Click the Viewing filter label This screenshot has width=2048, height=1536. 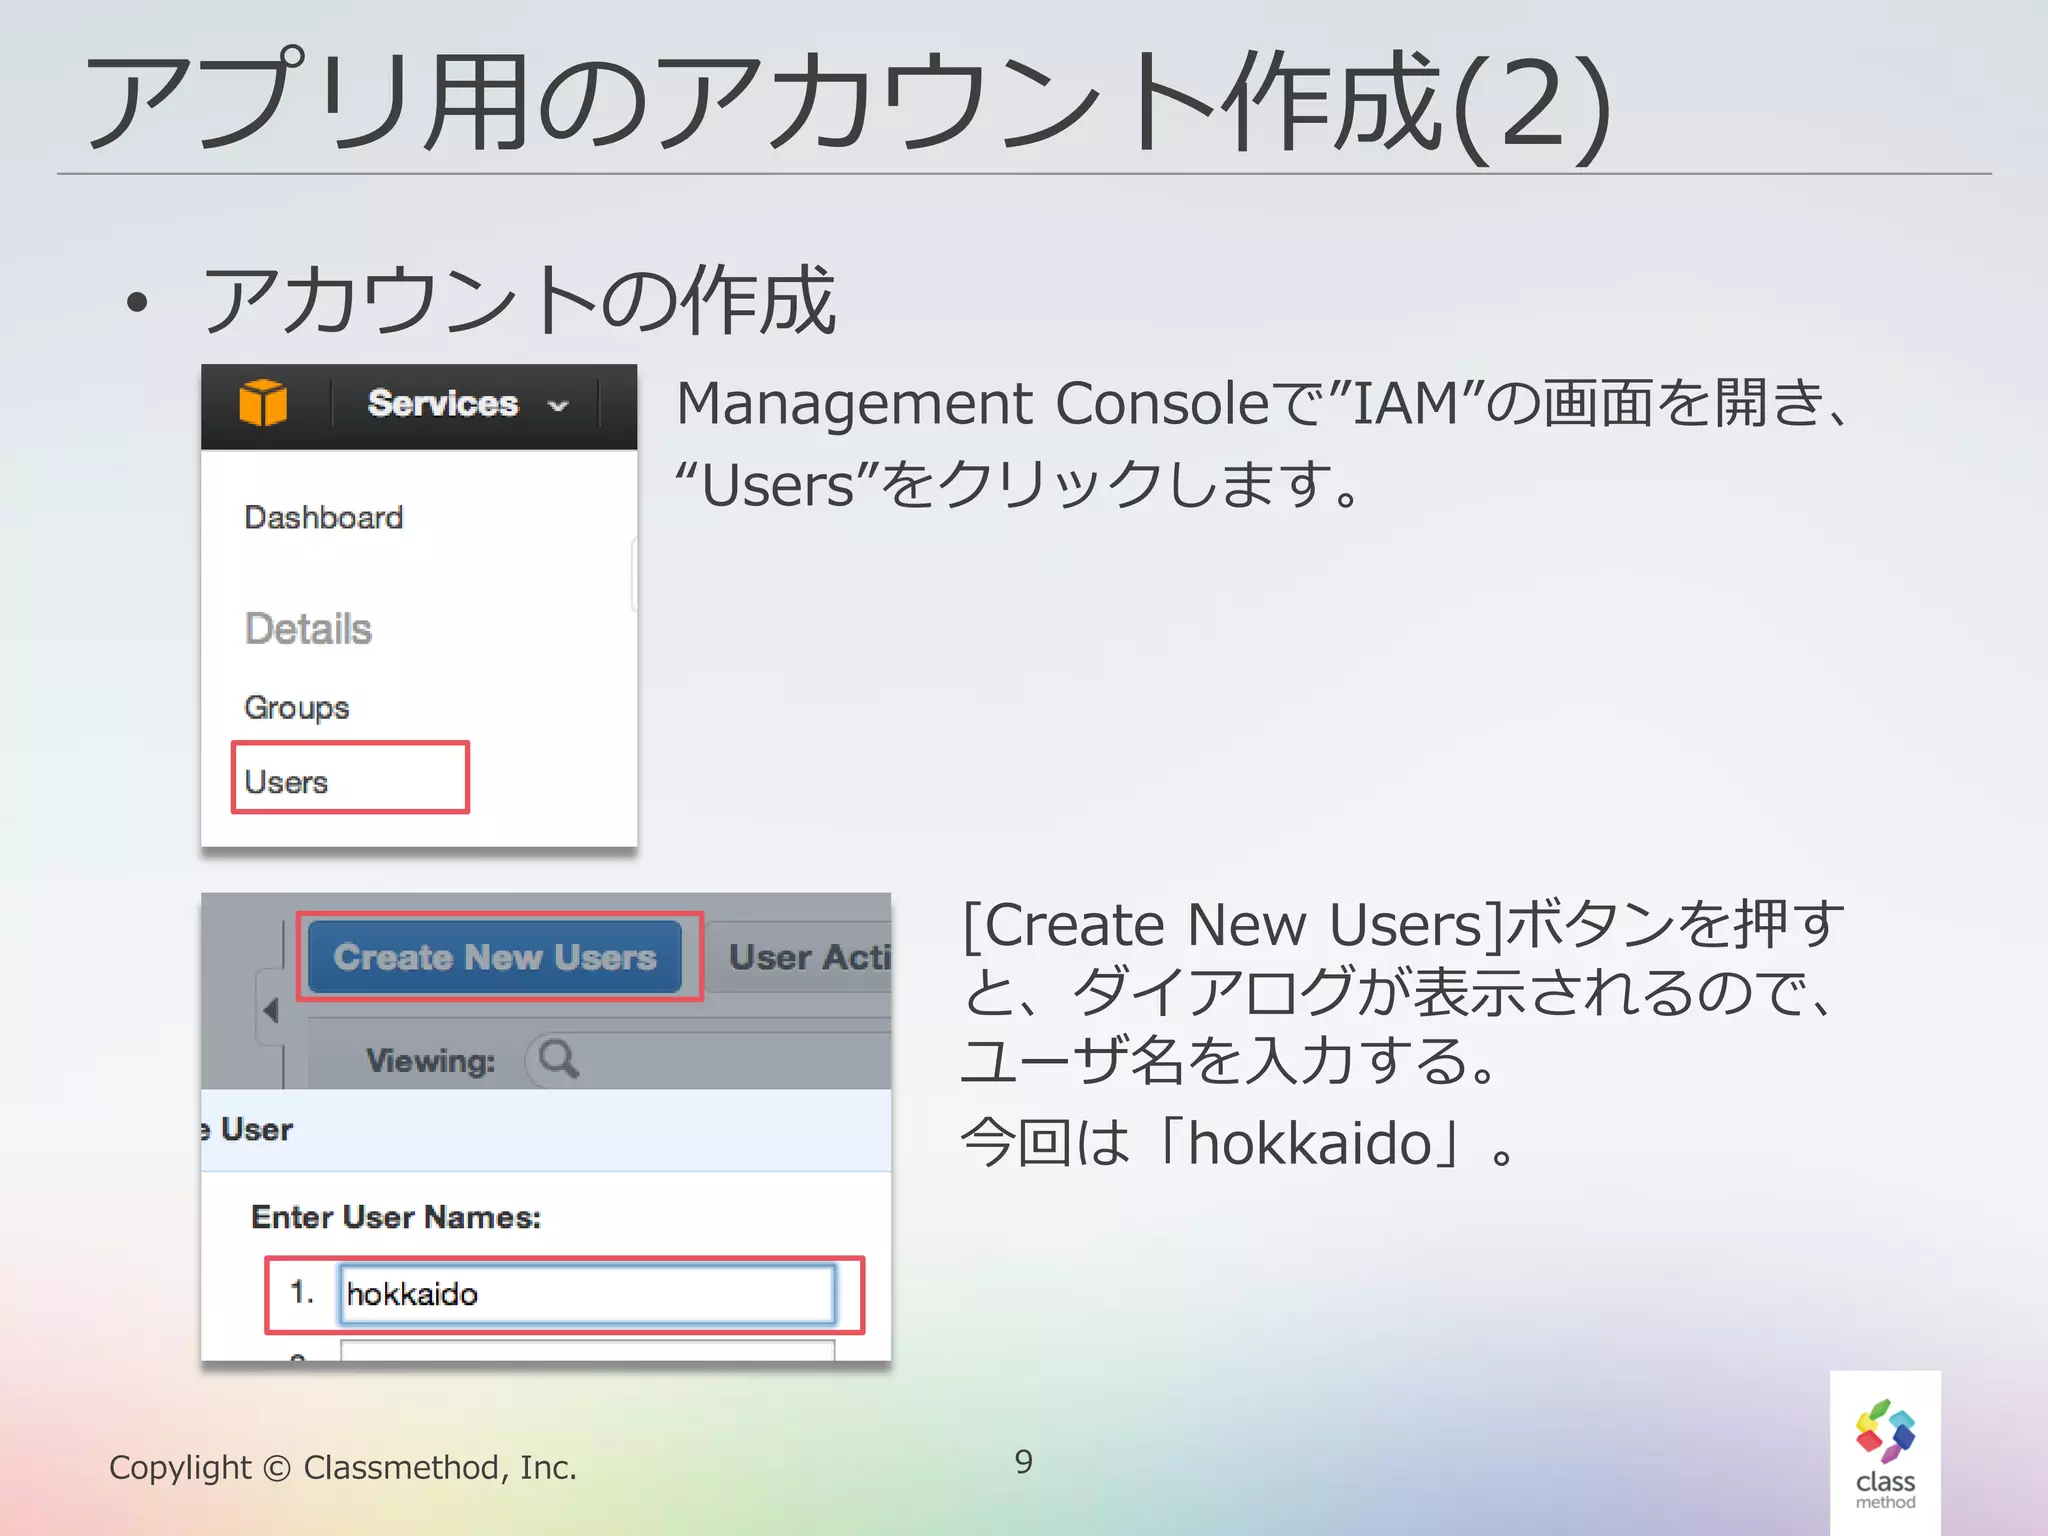coord(431,1061)
